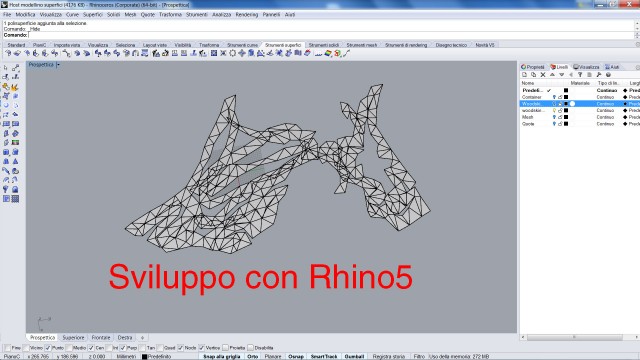Image resolution: width=640 pixels, height=360 pixels.
Task: Delete selected layer with X icon
Action: pos(543,75)
